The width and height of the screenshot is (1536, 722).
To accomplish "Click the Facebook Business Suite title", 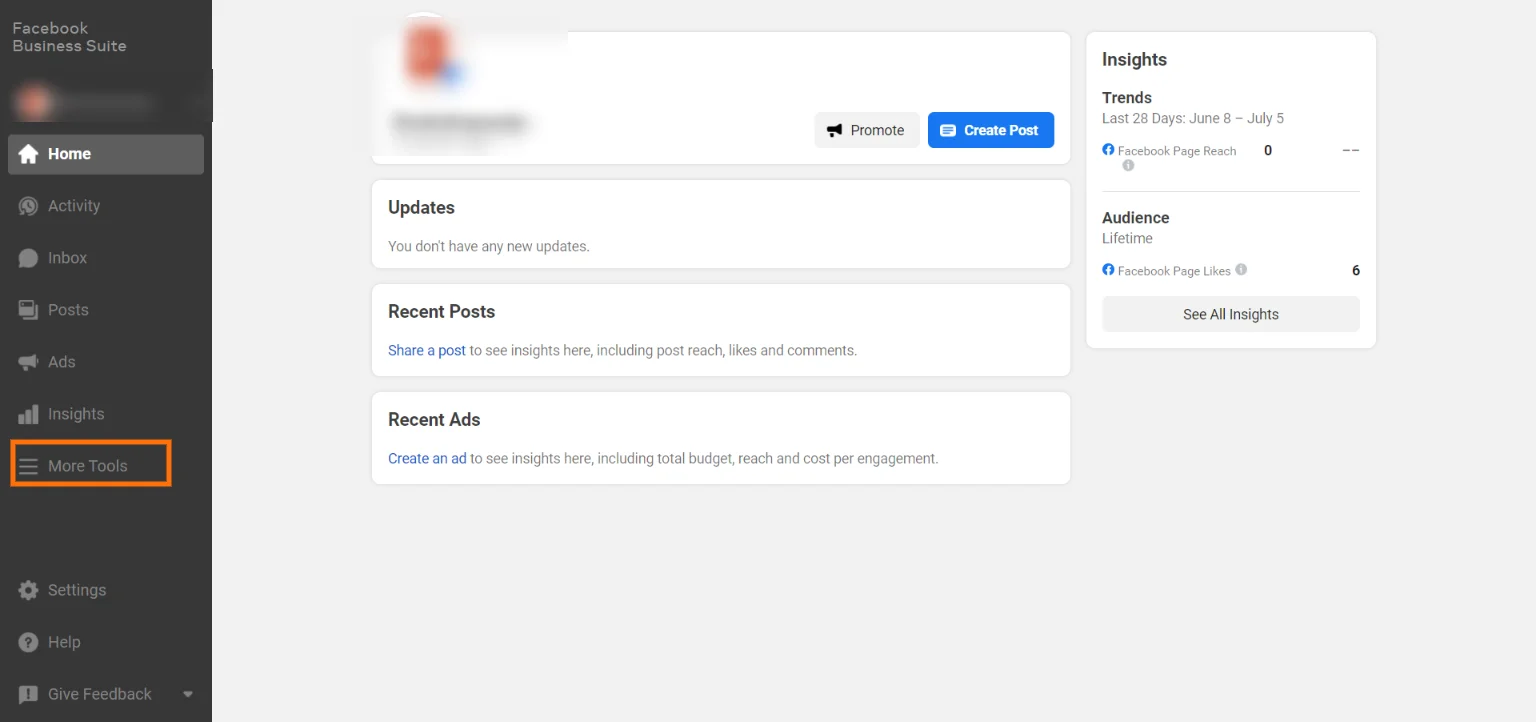I will (69, 37).
